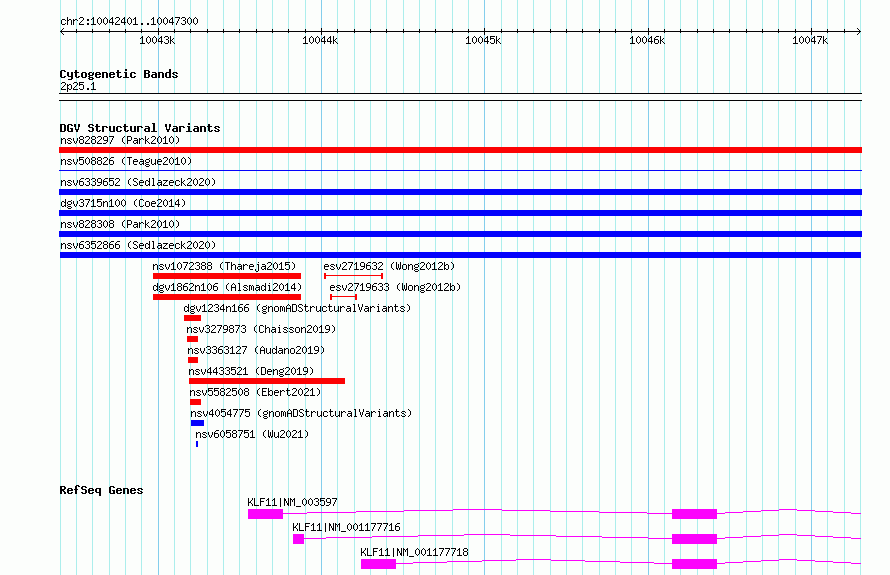Click the esv2719632 red bracket glyph

pyautogui.click(x=353, y=276)
